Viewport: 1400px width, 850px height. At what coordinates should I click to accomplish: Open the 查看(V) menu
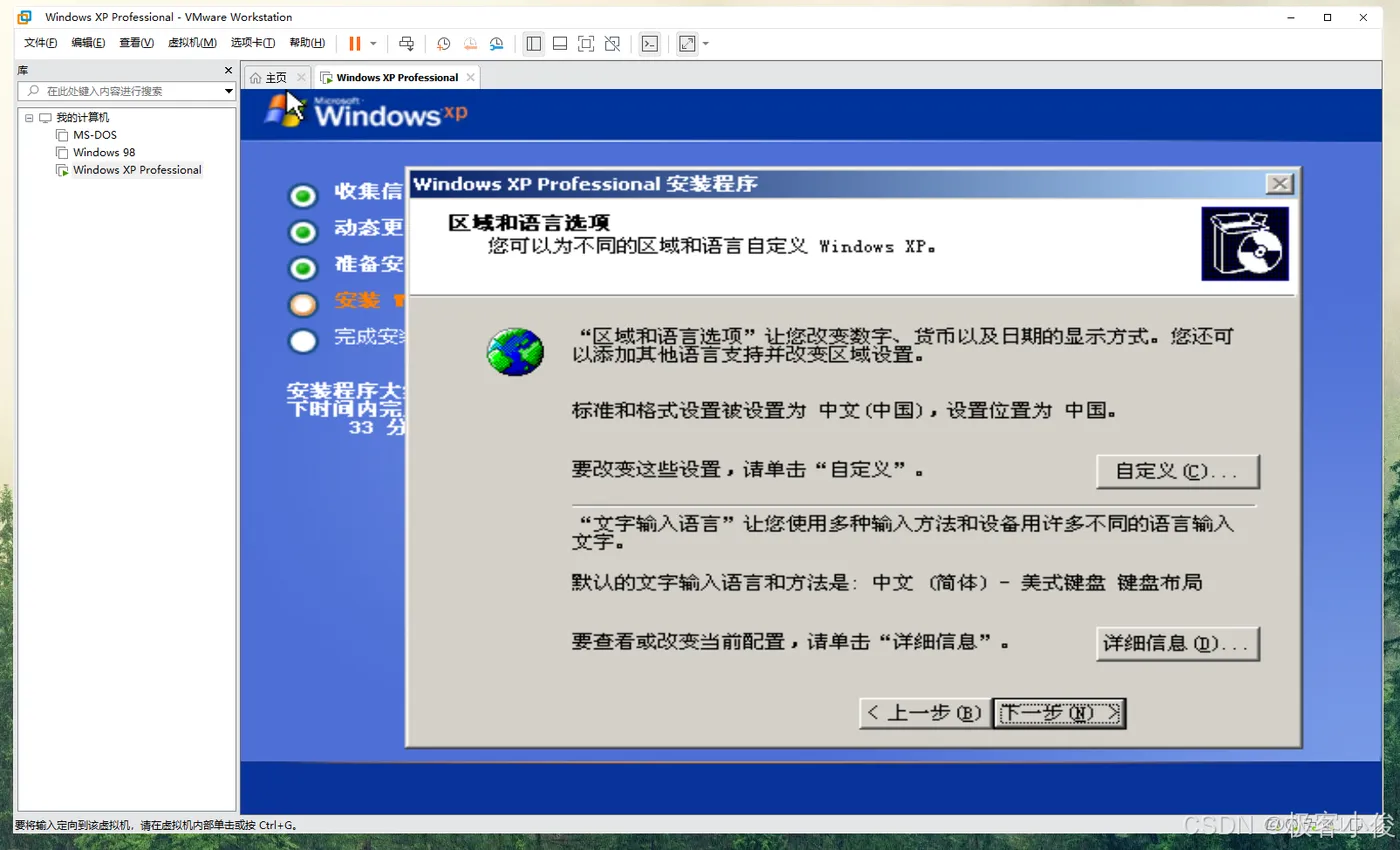click(136, 43)
